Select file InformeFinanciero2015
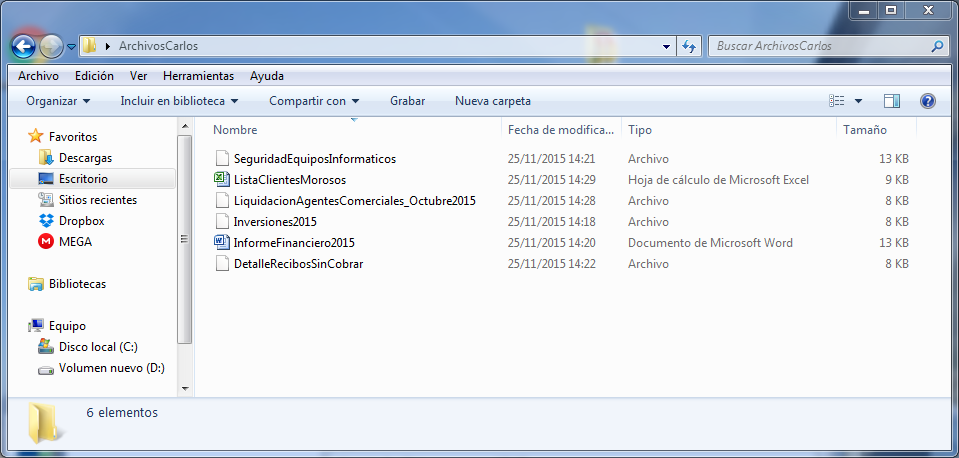This screenshot has height=458, width=959. pos(294,243)
